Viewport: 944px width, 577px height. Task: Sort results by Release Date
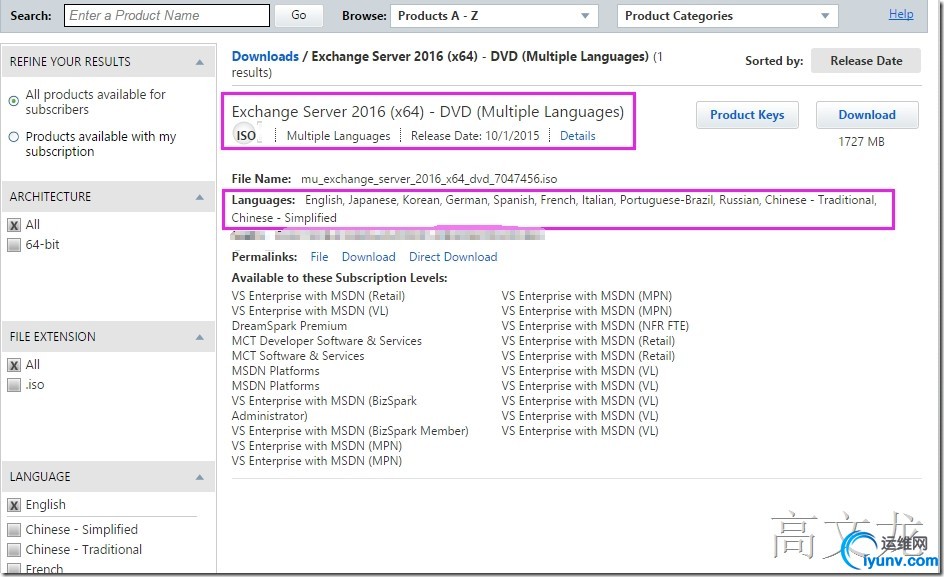pyautogui.click(x=866, y=61)
